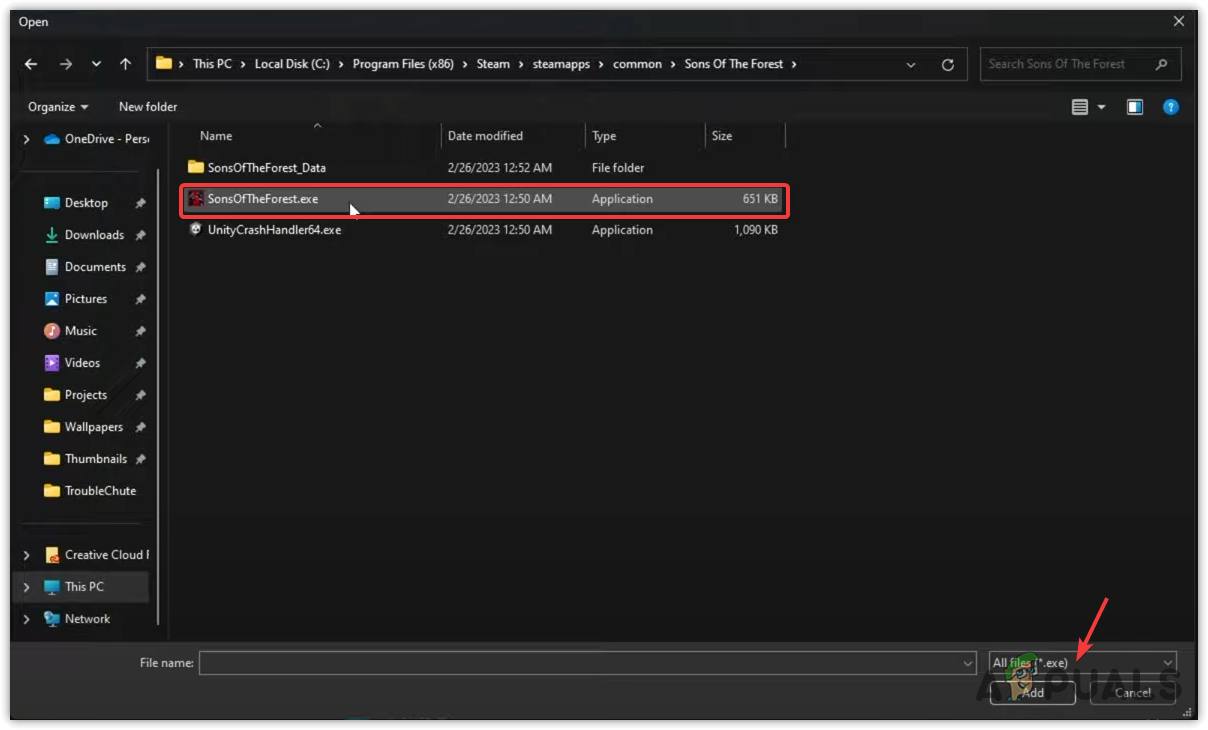Click the File name input field

(x=580, y=662)
